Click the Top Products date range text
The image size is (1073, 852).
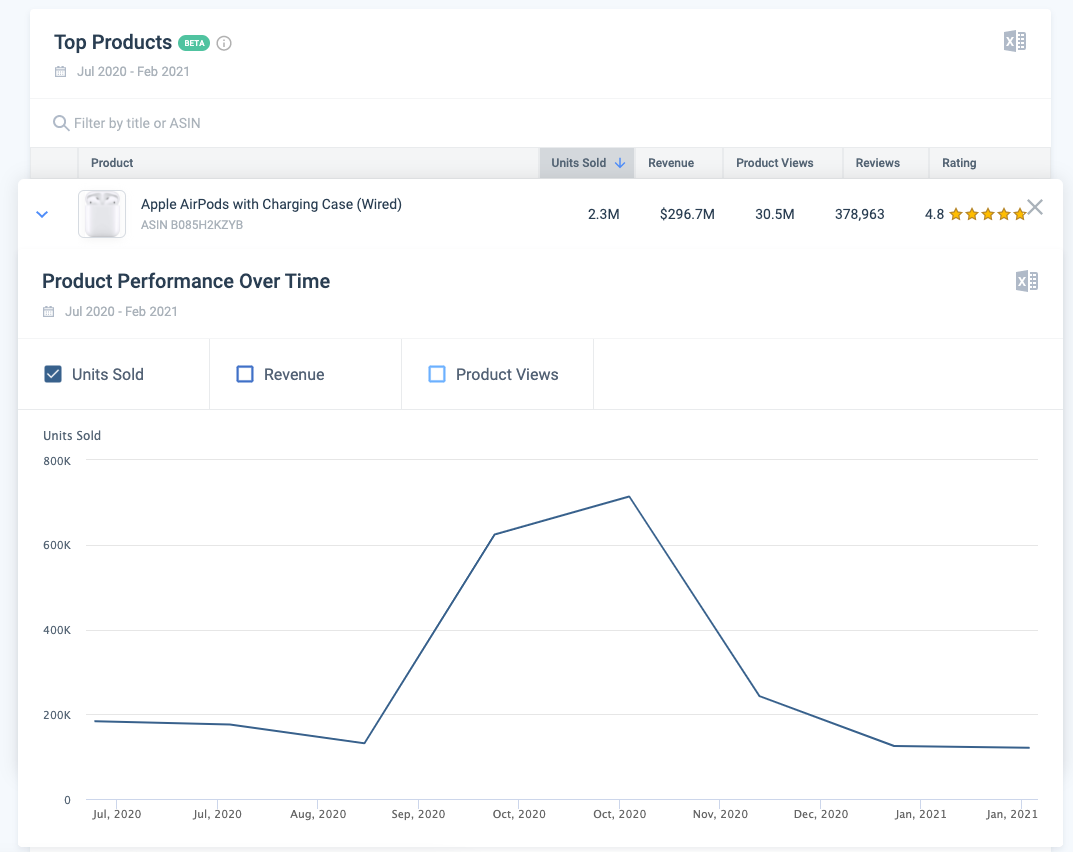[133, 71]
